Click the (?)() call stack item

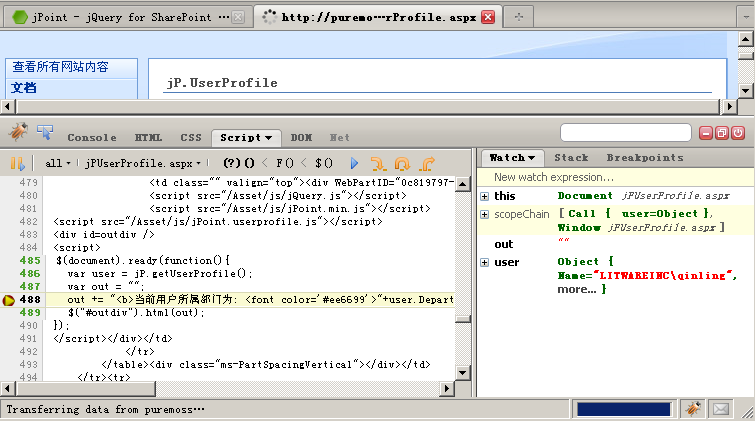click(x=239, y=163)
